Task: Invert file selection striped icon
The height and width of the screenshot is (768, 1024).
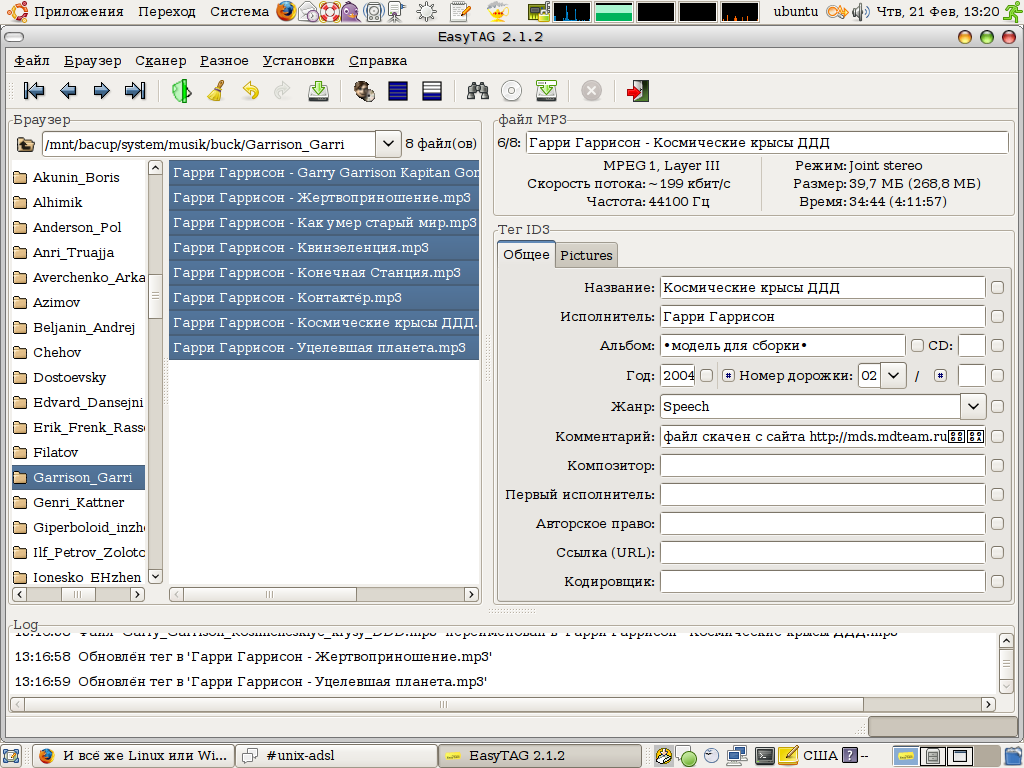Action: click(432, 91)
